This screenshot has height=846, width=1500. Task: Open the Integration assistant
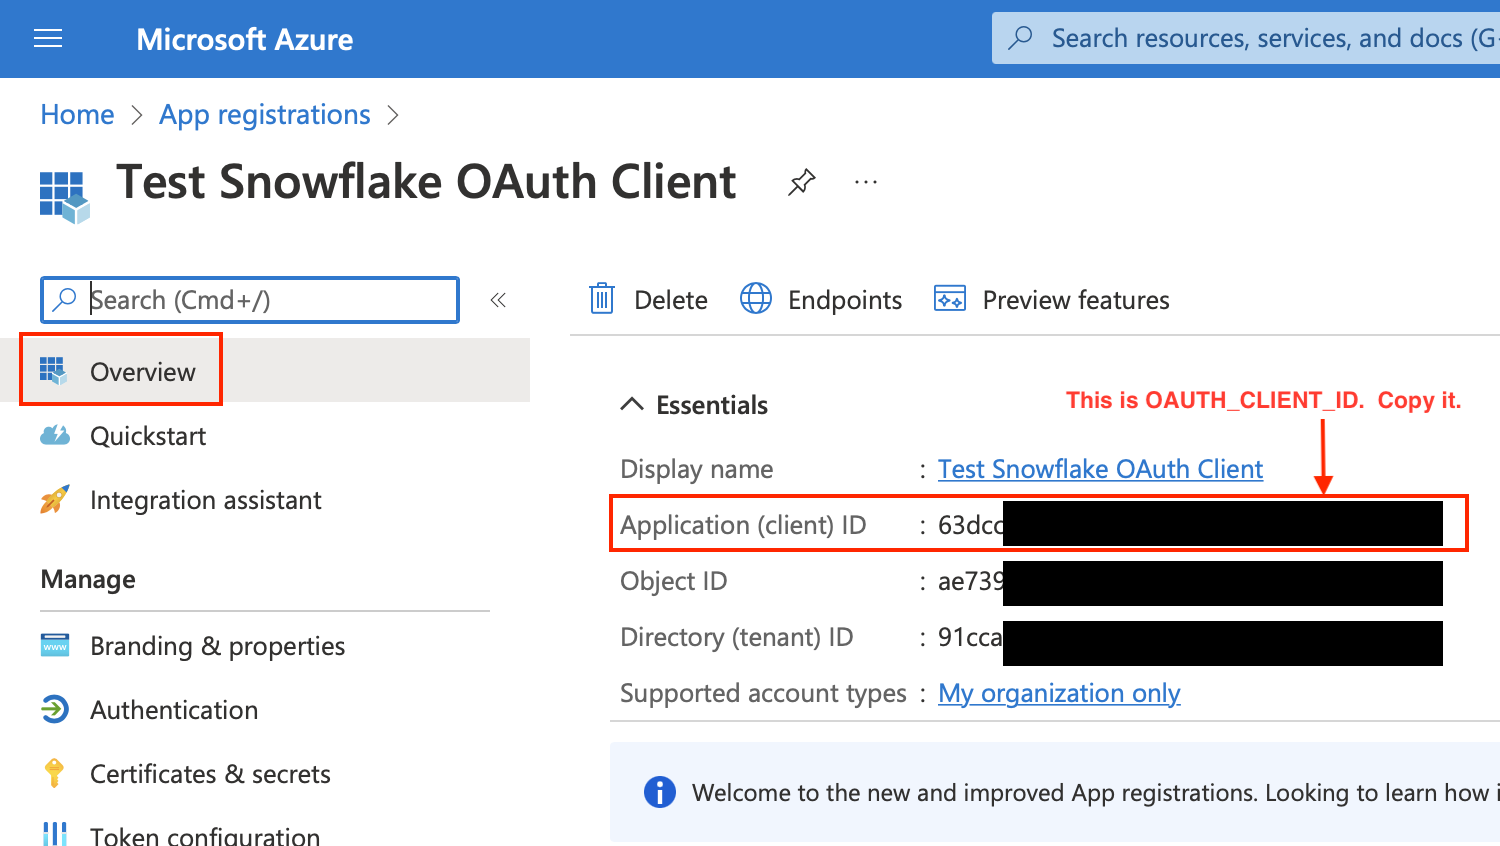coord(205,500)
